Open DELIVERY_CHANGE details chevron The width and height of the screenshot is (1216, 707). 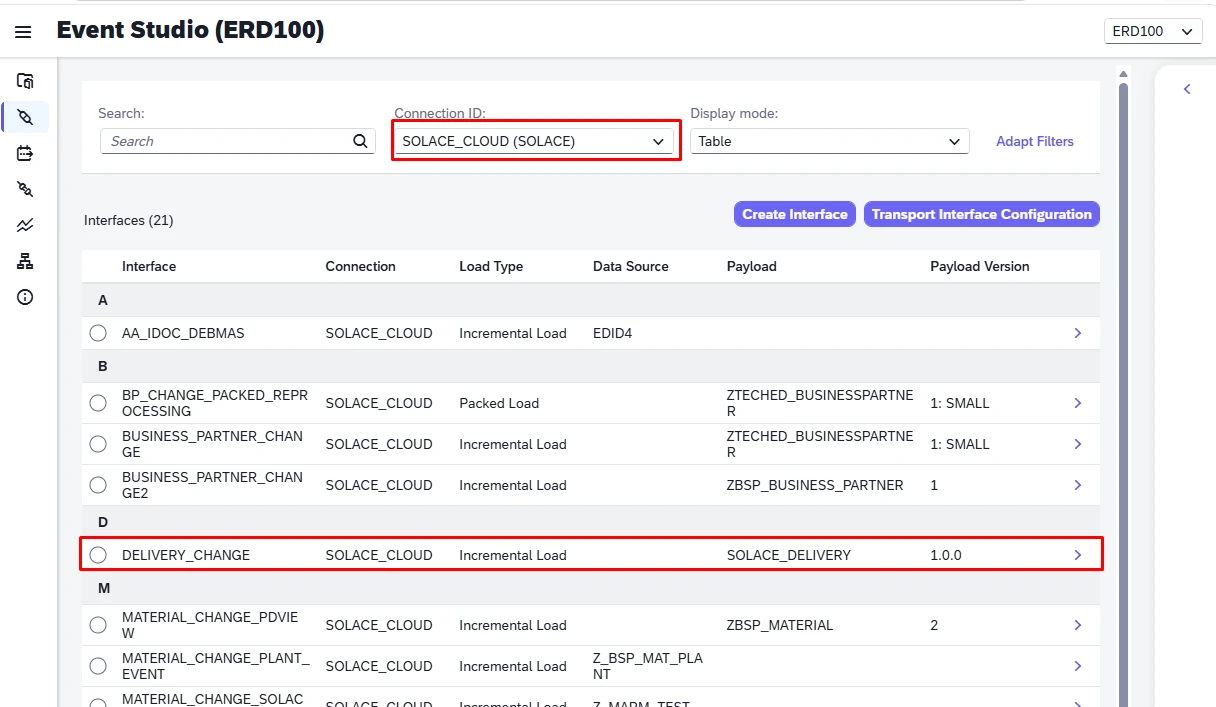pos(1078,555)
